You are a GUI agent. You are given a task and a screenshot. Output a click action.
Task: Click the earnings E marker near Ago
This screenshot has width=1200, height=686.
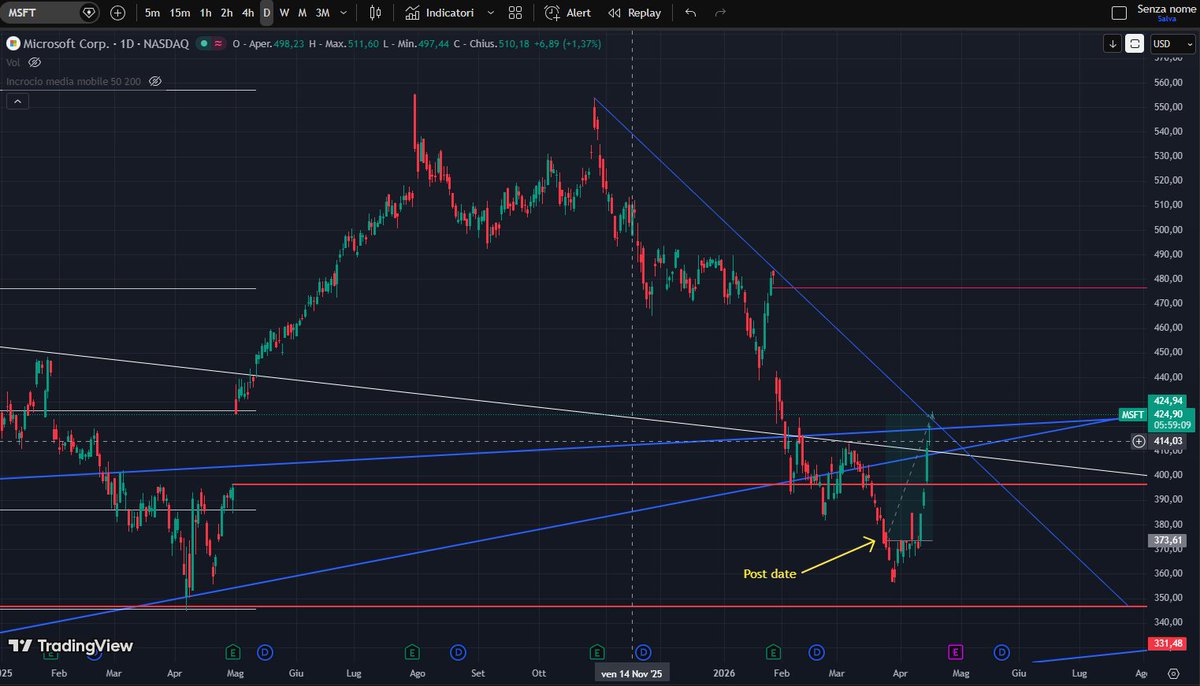pos(412,652)
